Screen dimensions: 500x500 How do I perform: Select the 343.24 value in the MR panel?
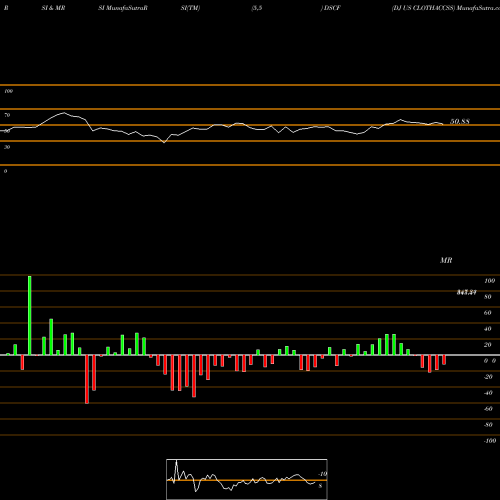[x=466, y=292]
